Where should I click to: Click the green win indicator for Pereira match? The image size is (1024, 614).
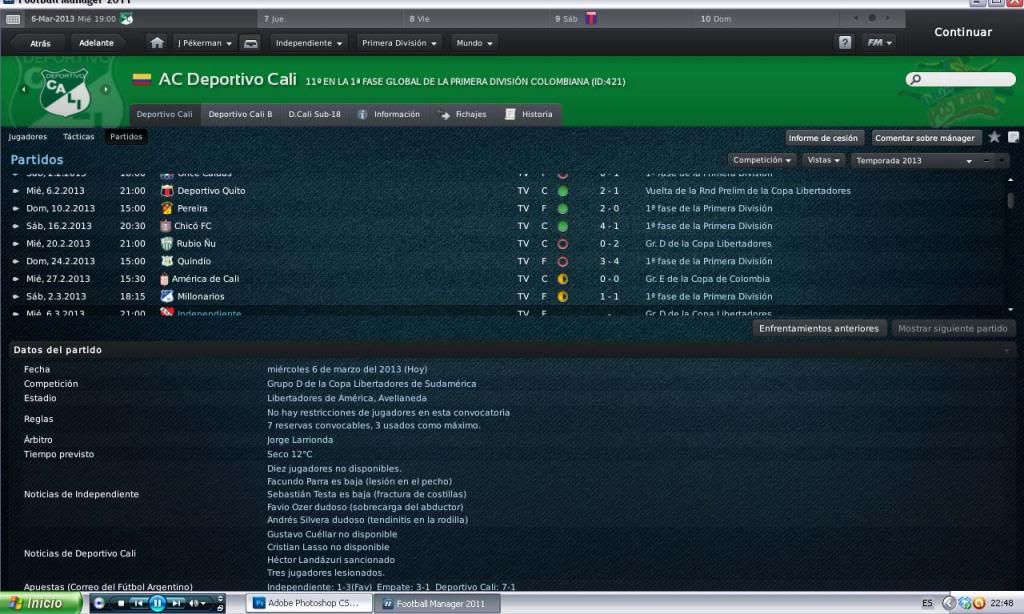pos(562,209)
